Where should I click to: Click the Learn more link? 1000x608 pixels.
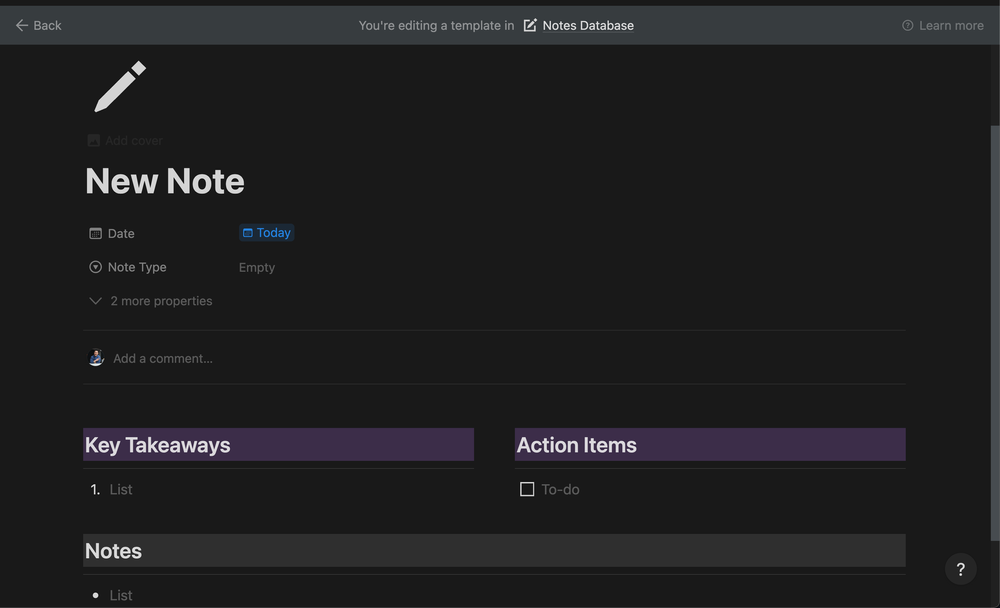click(951, 25)
